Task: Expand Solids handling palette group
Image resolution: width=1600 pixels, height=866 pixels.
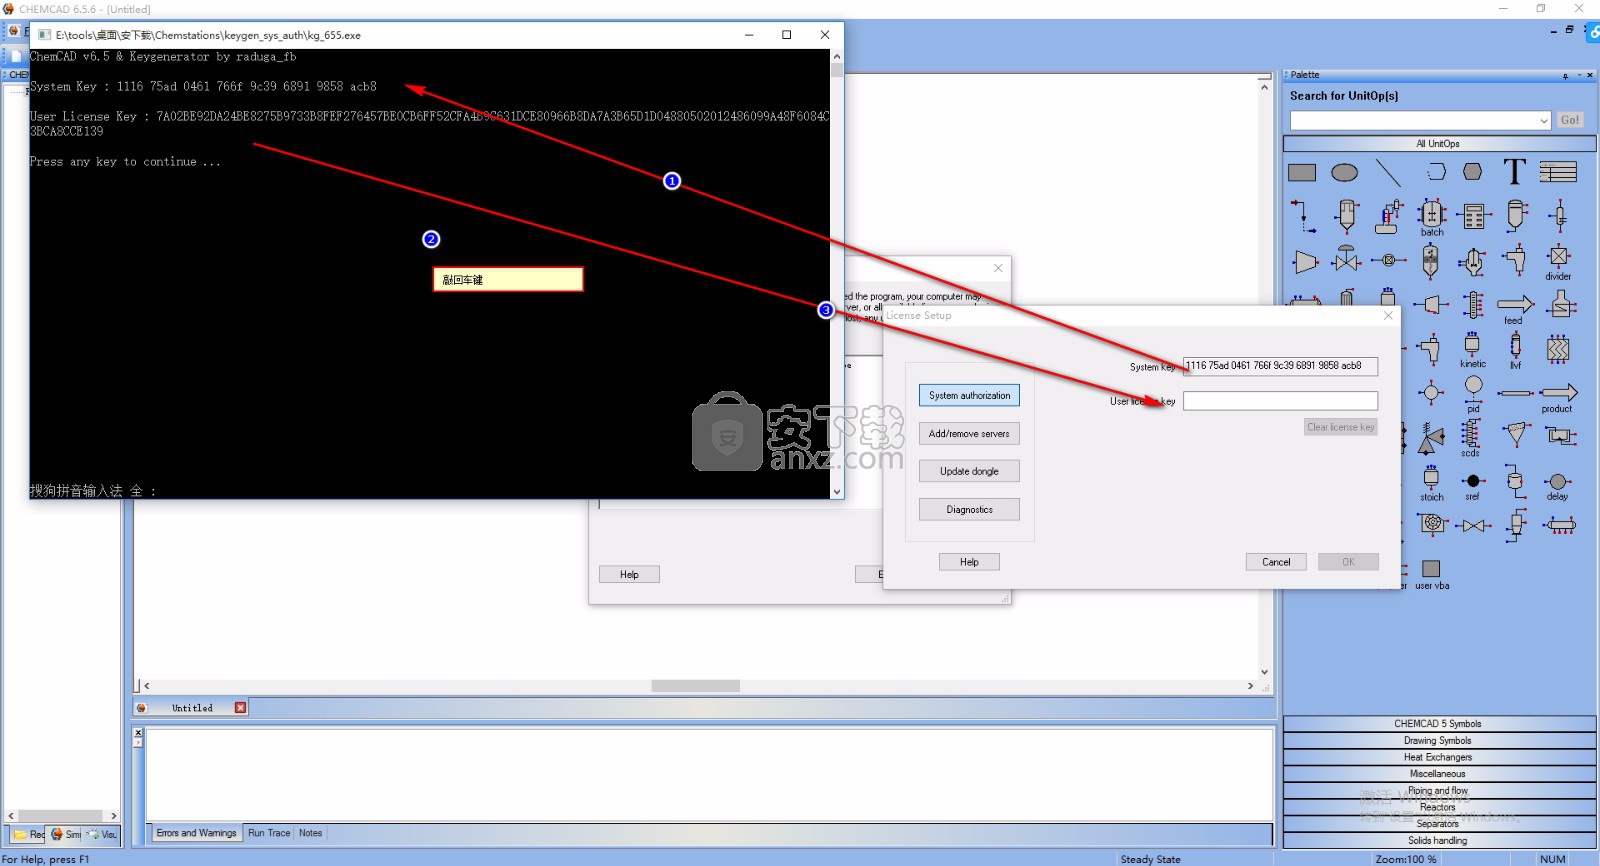Action: [1439, 840]
